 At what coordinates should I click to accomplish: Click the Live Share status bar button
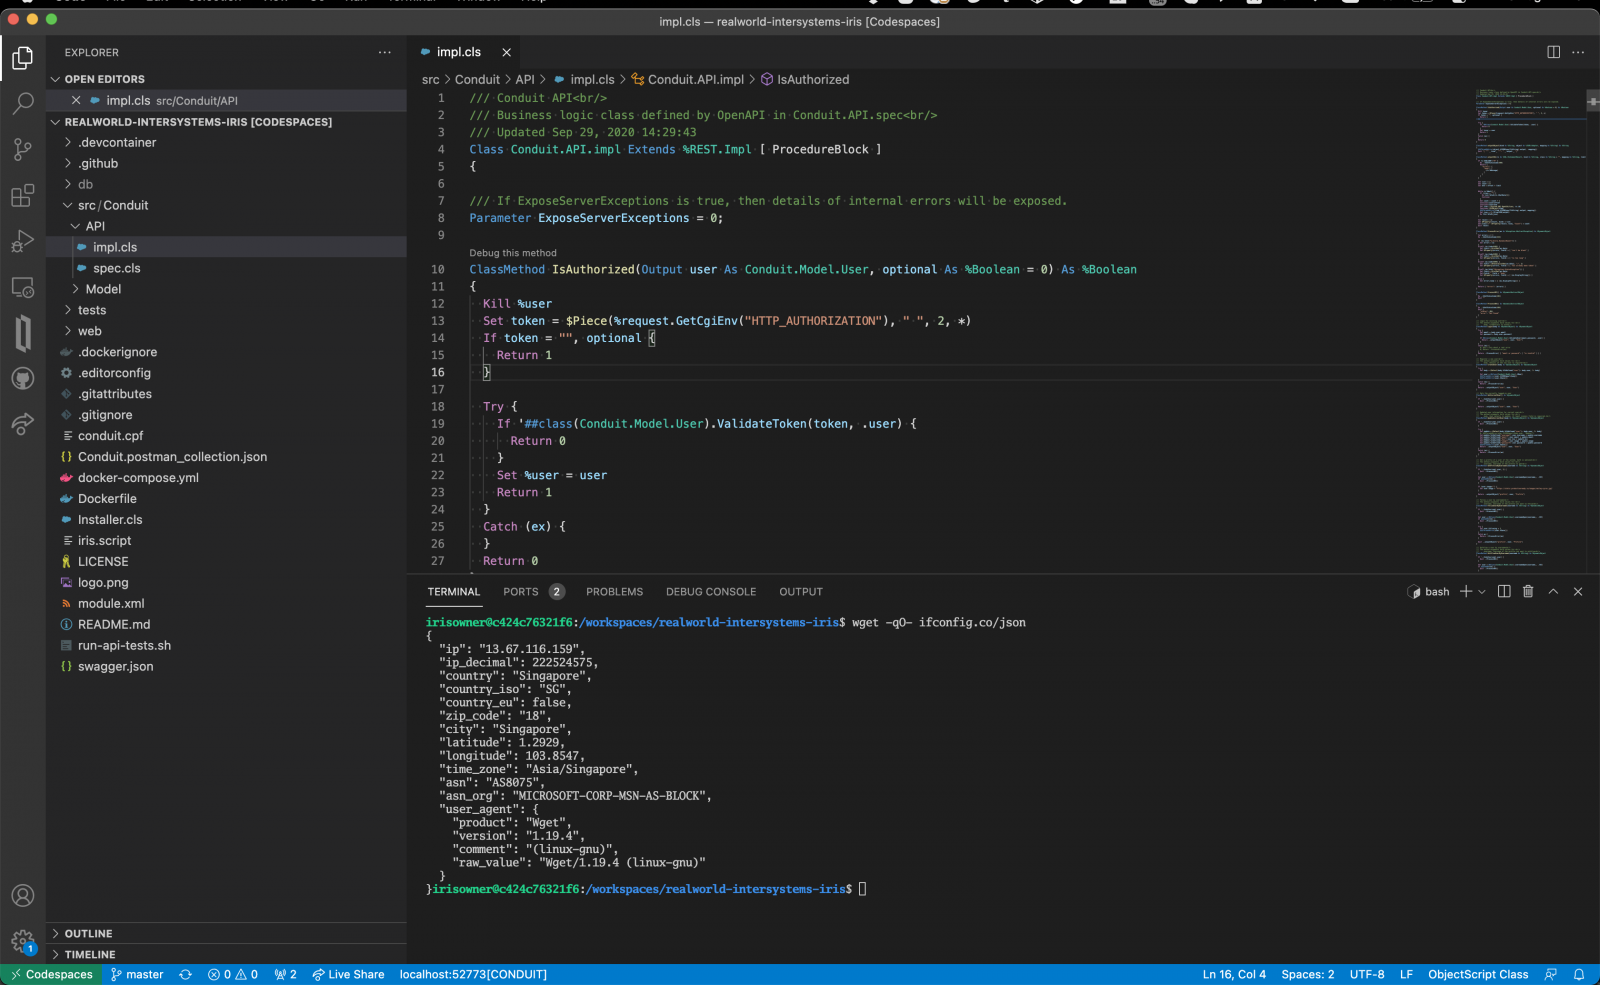pyautogui.click(x=348, y=974)
